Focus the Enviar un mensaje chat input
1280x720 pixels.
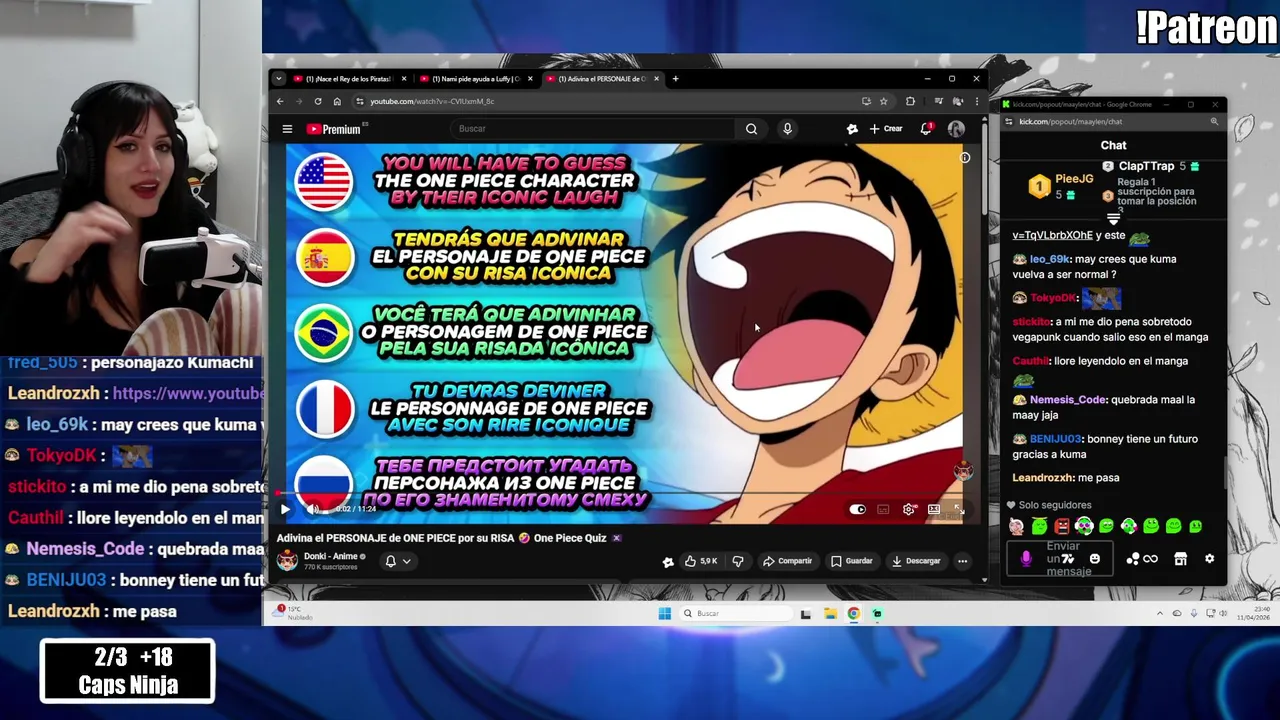1062,559
